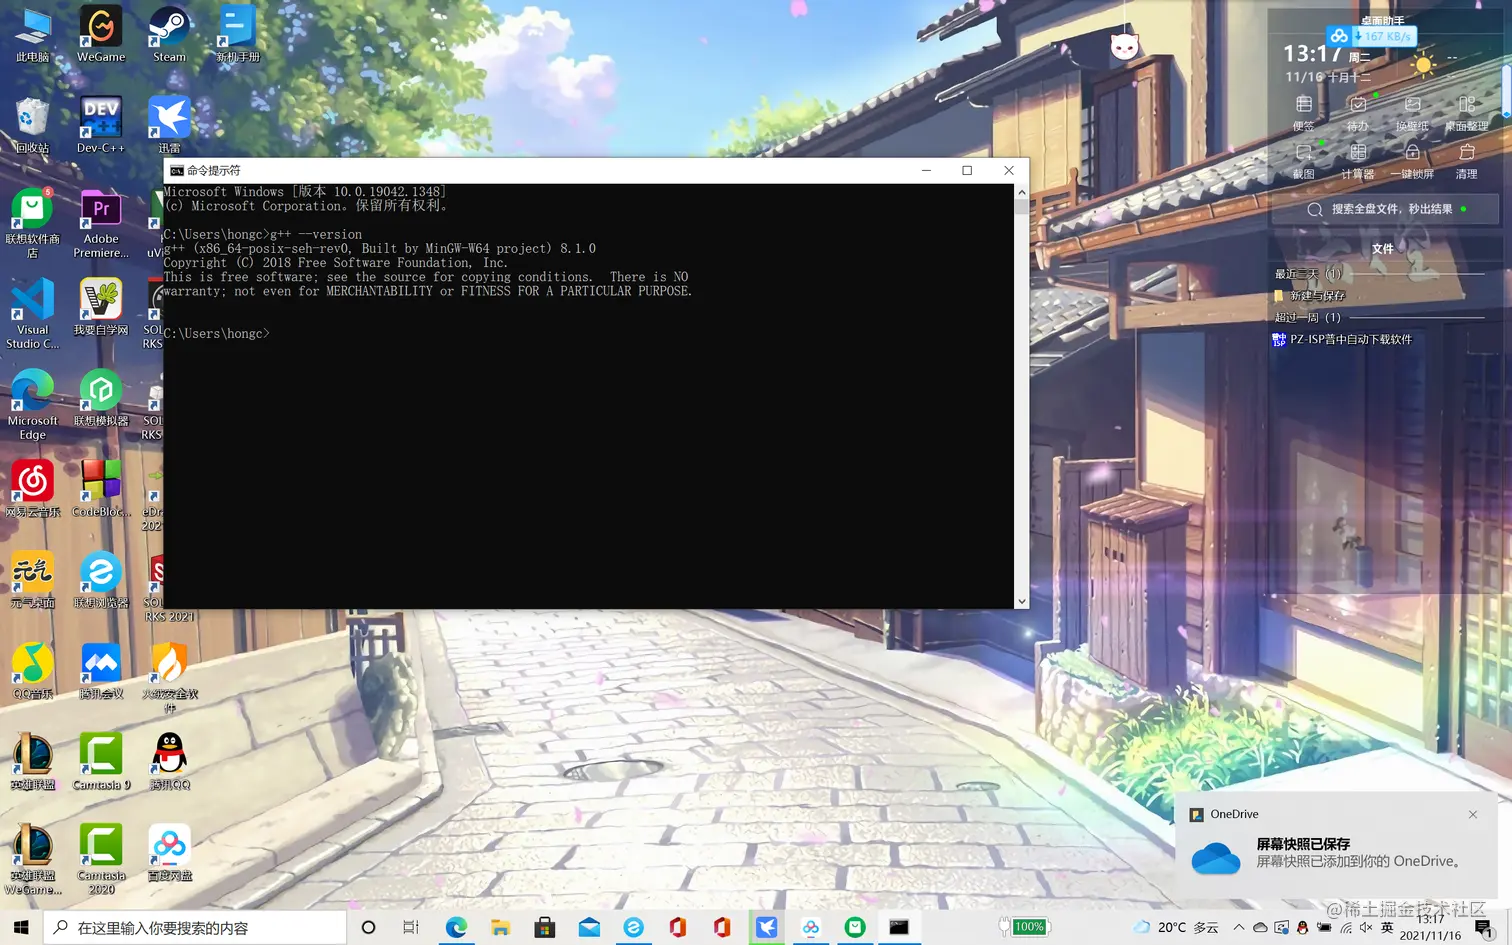The height and width of the screenshot is (945, 1512).
Task: Select the 迅雷 desktop shortcut
Action: tap(169, 126)
